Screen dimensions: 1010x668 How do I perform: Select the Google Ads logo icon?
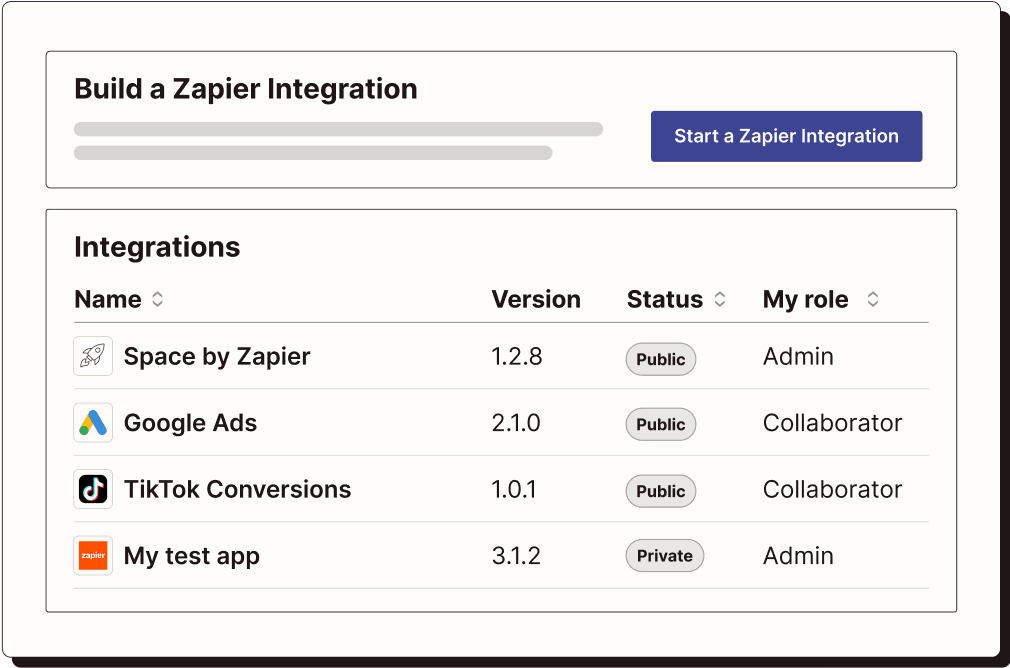pyautogui.click(x=93, y=423)
